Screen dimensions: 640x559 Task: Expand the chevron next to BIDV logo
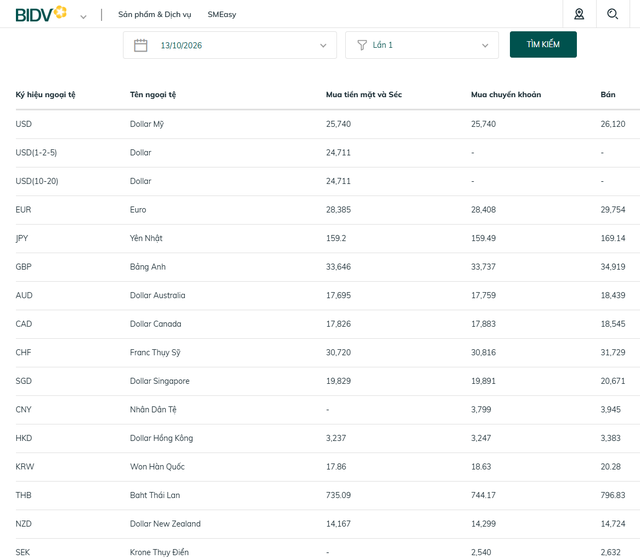coord(83,17)
